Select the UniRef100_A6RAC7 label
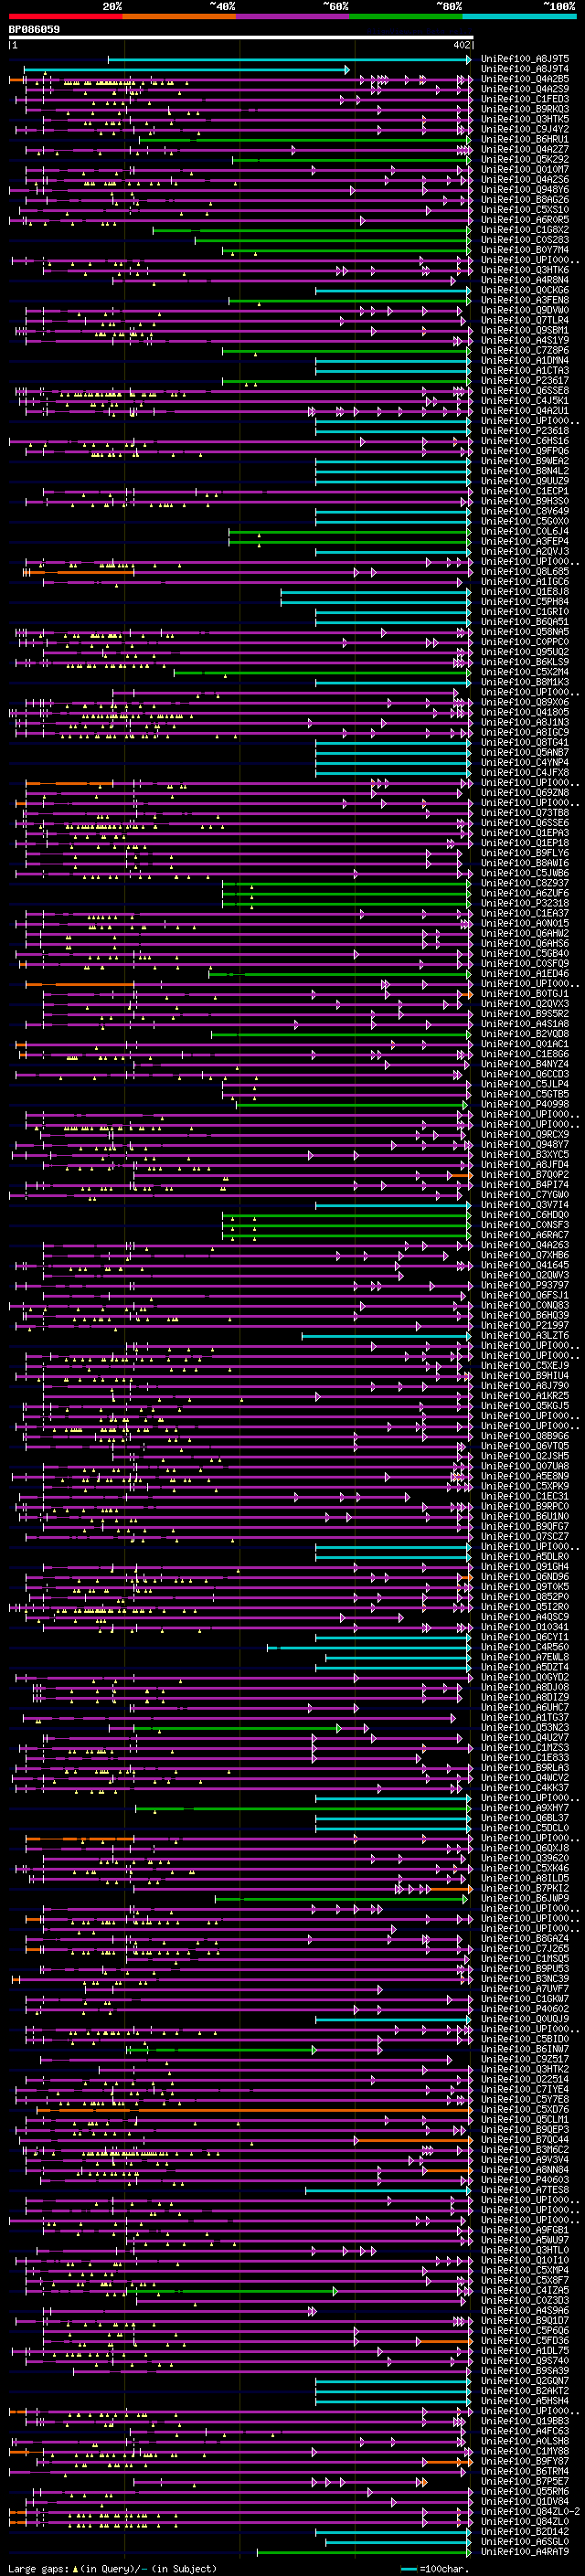 point(524,1235)
